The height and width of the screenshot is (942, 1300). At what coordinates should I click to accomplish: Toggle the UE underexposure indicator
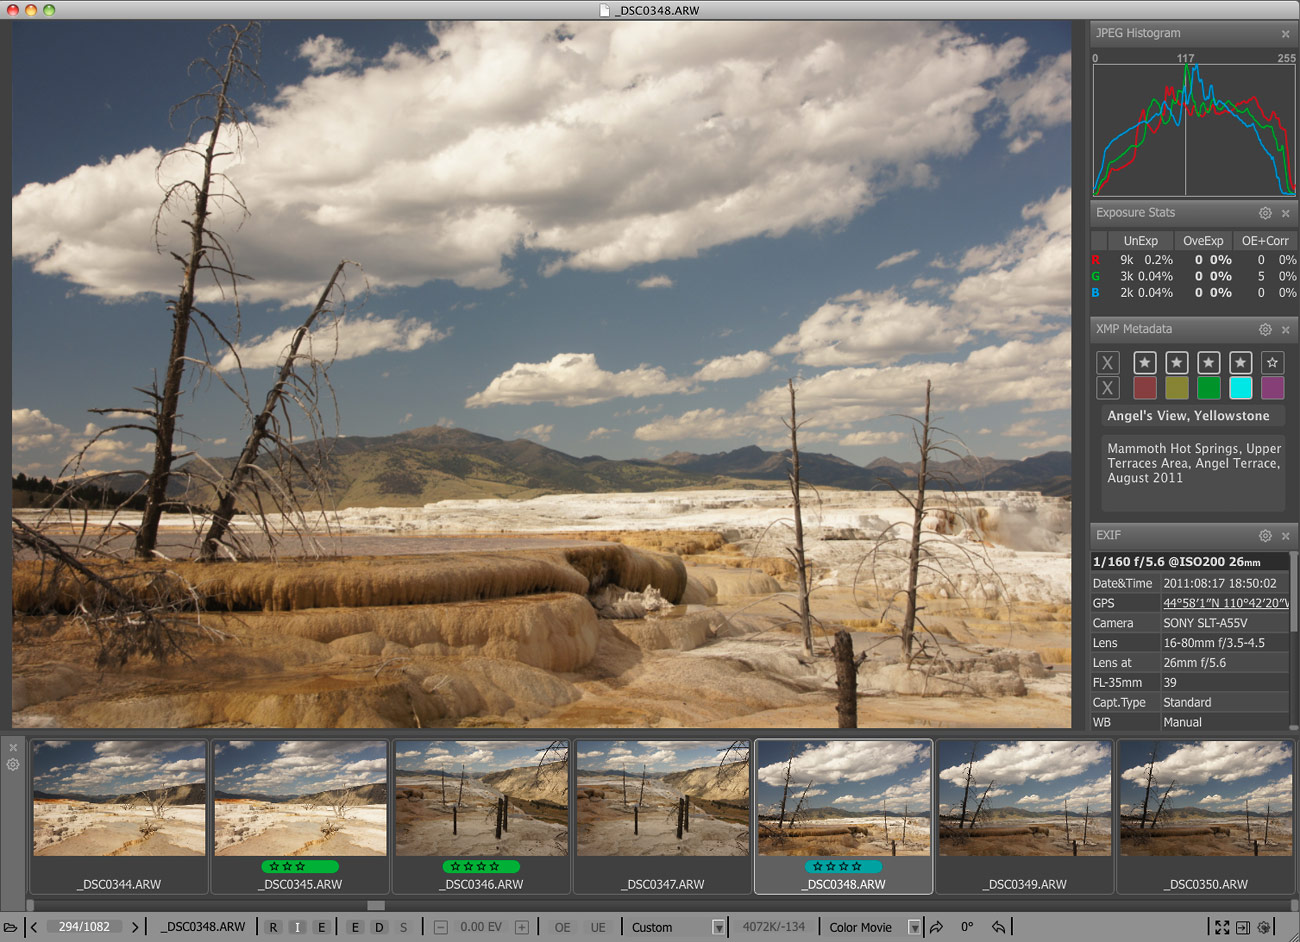[x=598, y=927]
